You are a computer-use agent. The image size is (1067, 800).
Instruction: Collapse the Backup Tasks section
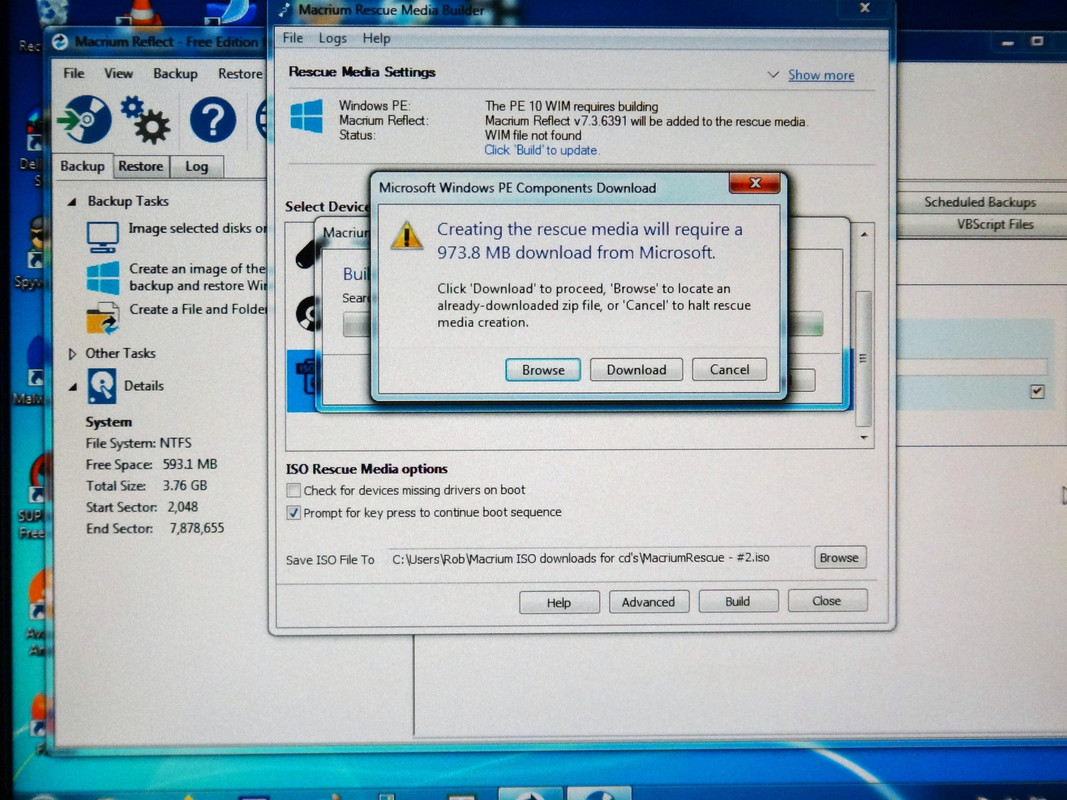(71, 202)
